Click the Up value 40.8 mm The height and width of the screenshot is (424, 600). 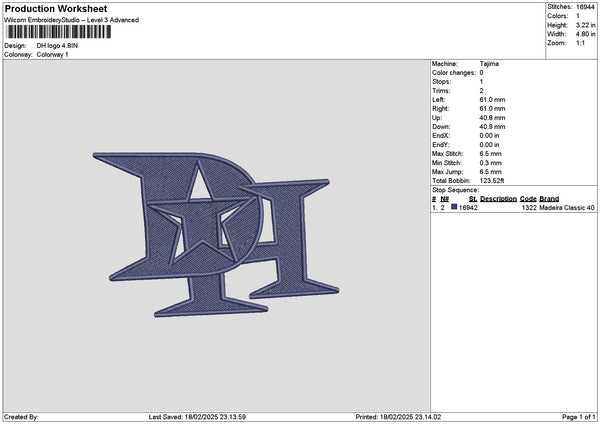[x=492, y=118]
